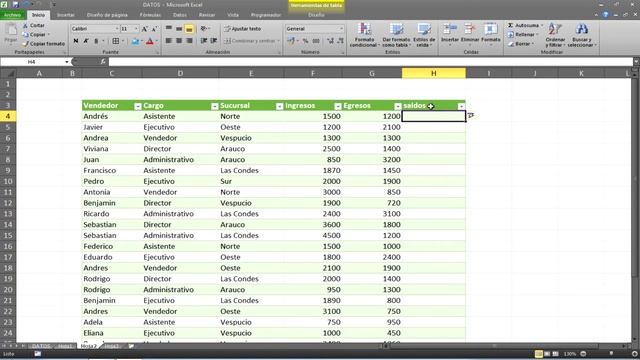640x360 pixels.
Task: Increase the cell indent
Action: pyautogui.click(x=213, y=41)
